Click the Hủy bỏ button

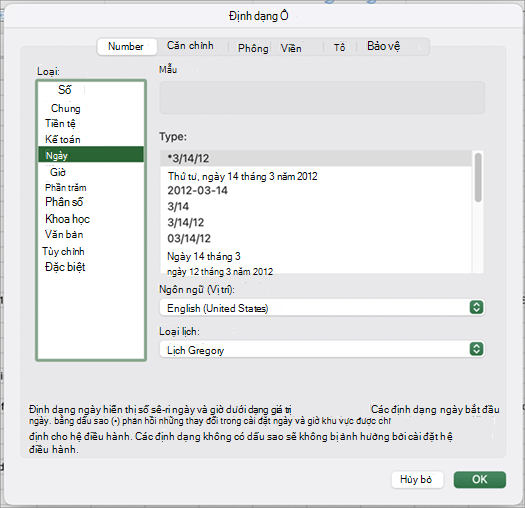417,480
